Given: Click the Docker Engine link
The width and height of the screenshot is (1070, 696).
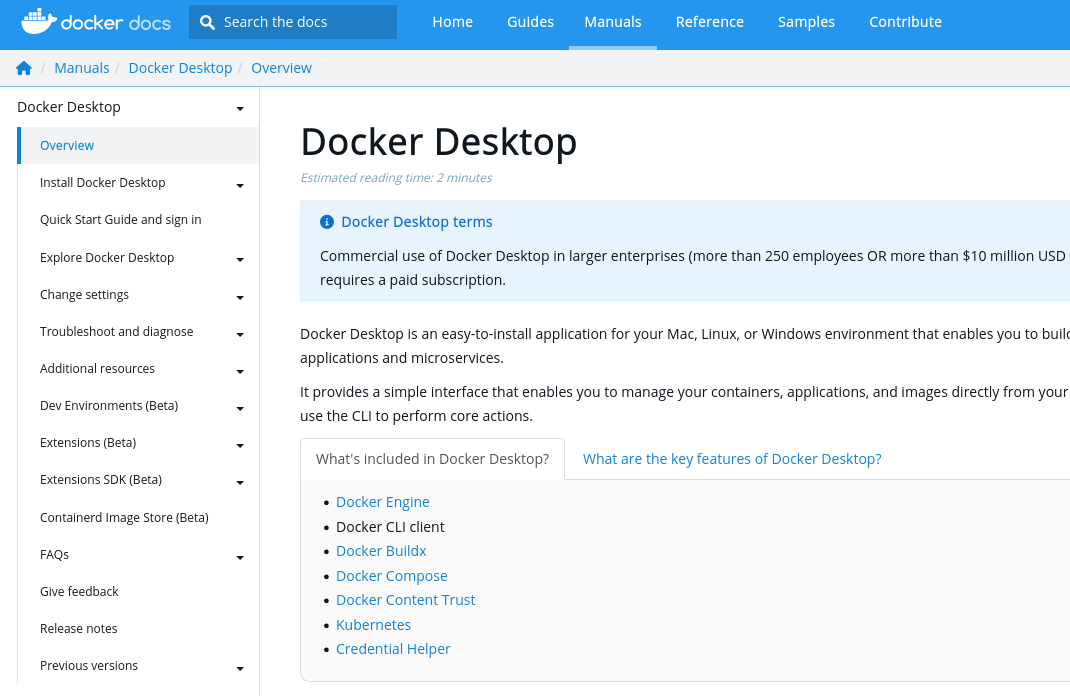Looking at the screenshot, I should (383, 501).
